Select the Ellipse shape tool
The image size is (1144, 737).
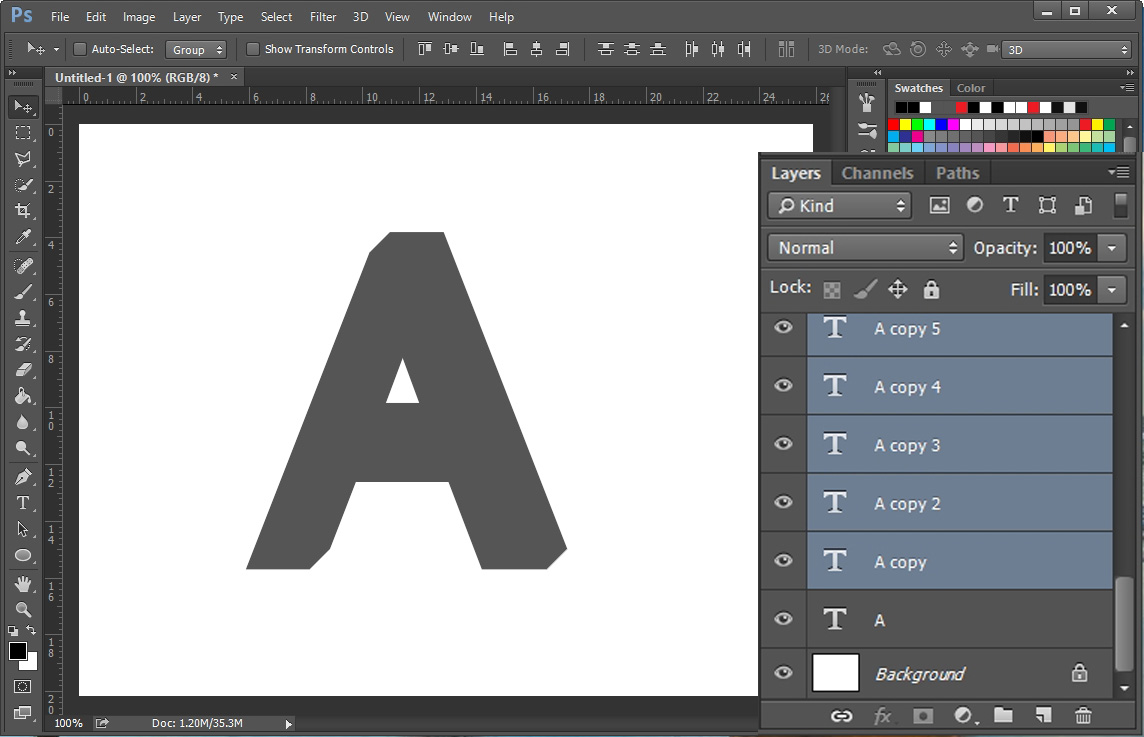point(23,555)
